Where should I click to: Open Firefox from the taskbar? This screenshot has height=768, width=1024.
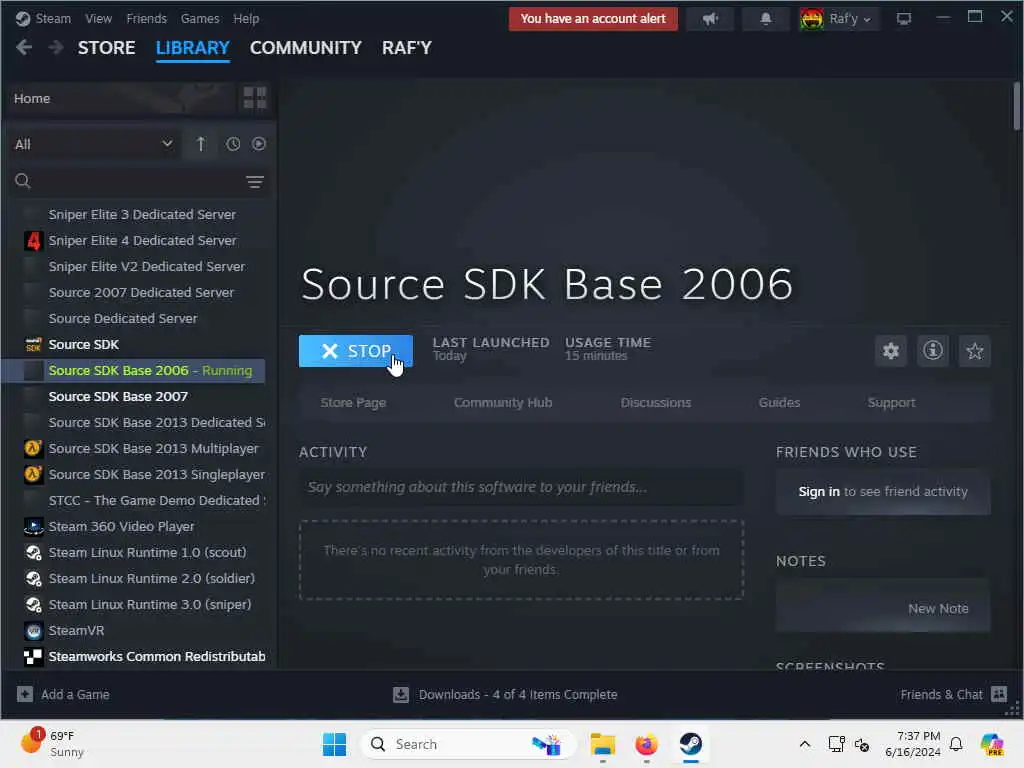tap(647, 744)
